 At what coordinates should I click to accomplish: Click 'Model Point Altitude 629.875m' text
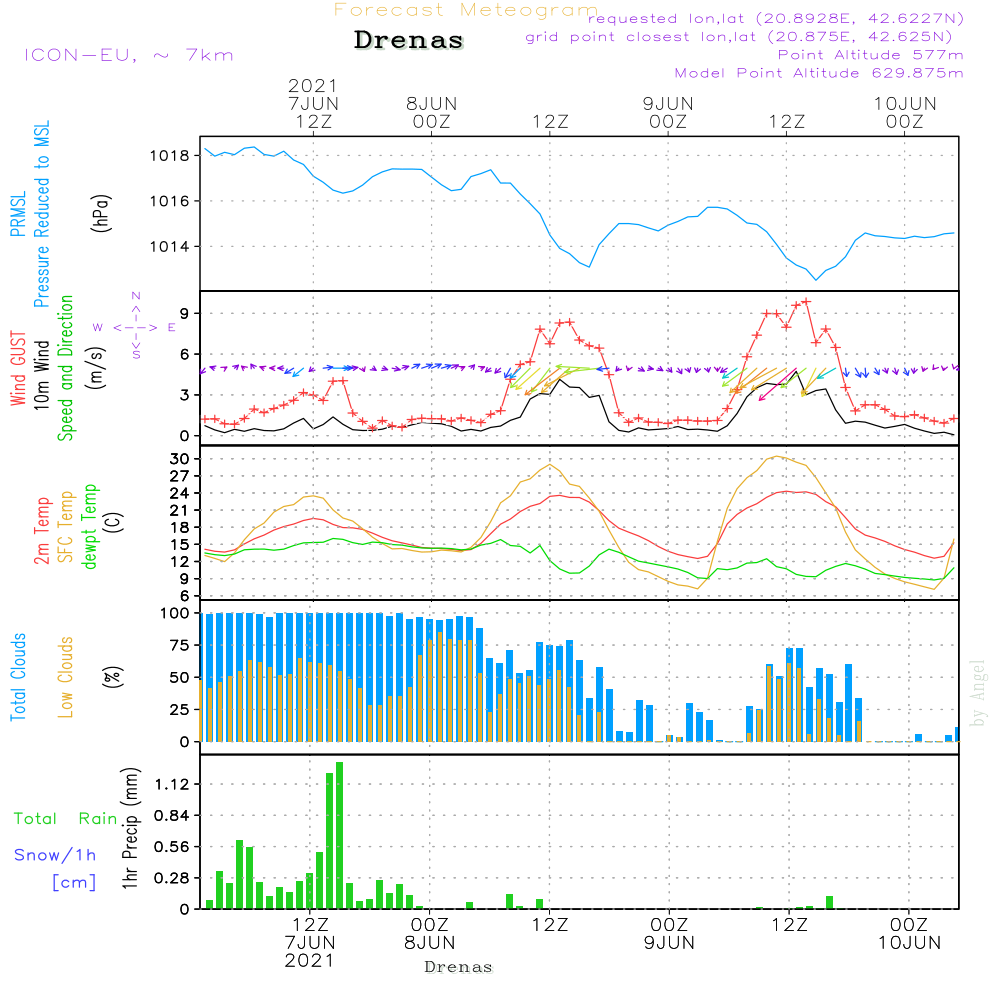[x=819, y=73]
